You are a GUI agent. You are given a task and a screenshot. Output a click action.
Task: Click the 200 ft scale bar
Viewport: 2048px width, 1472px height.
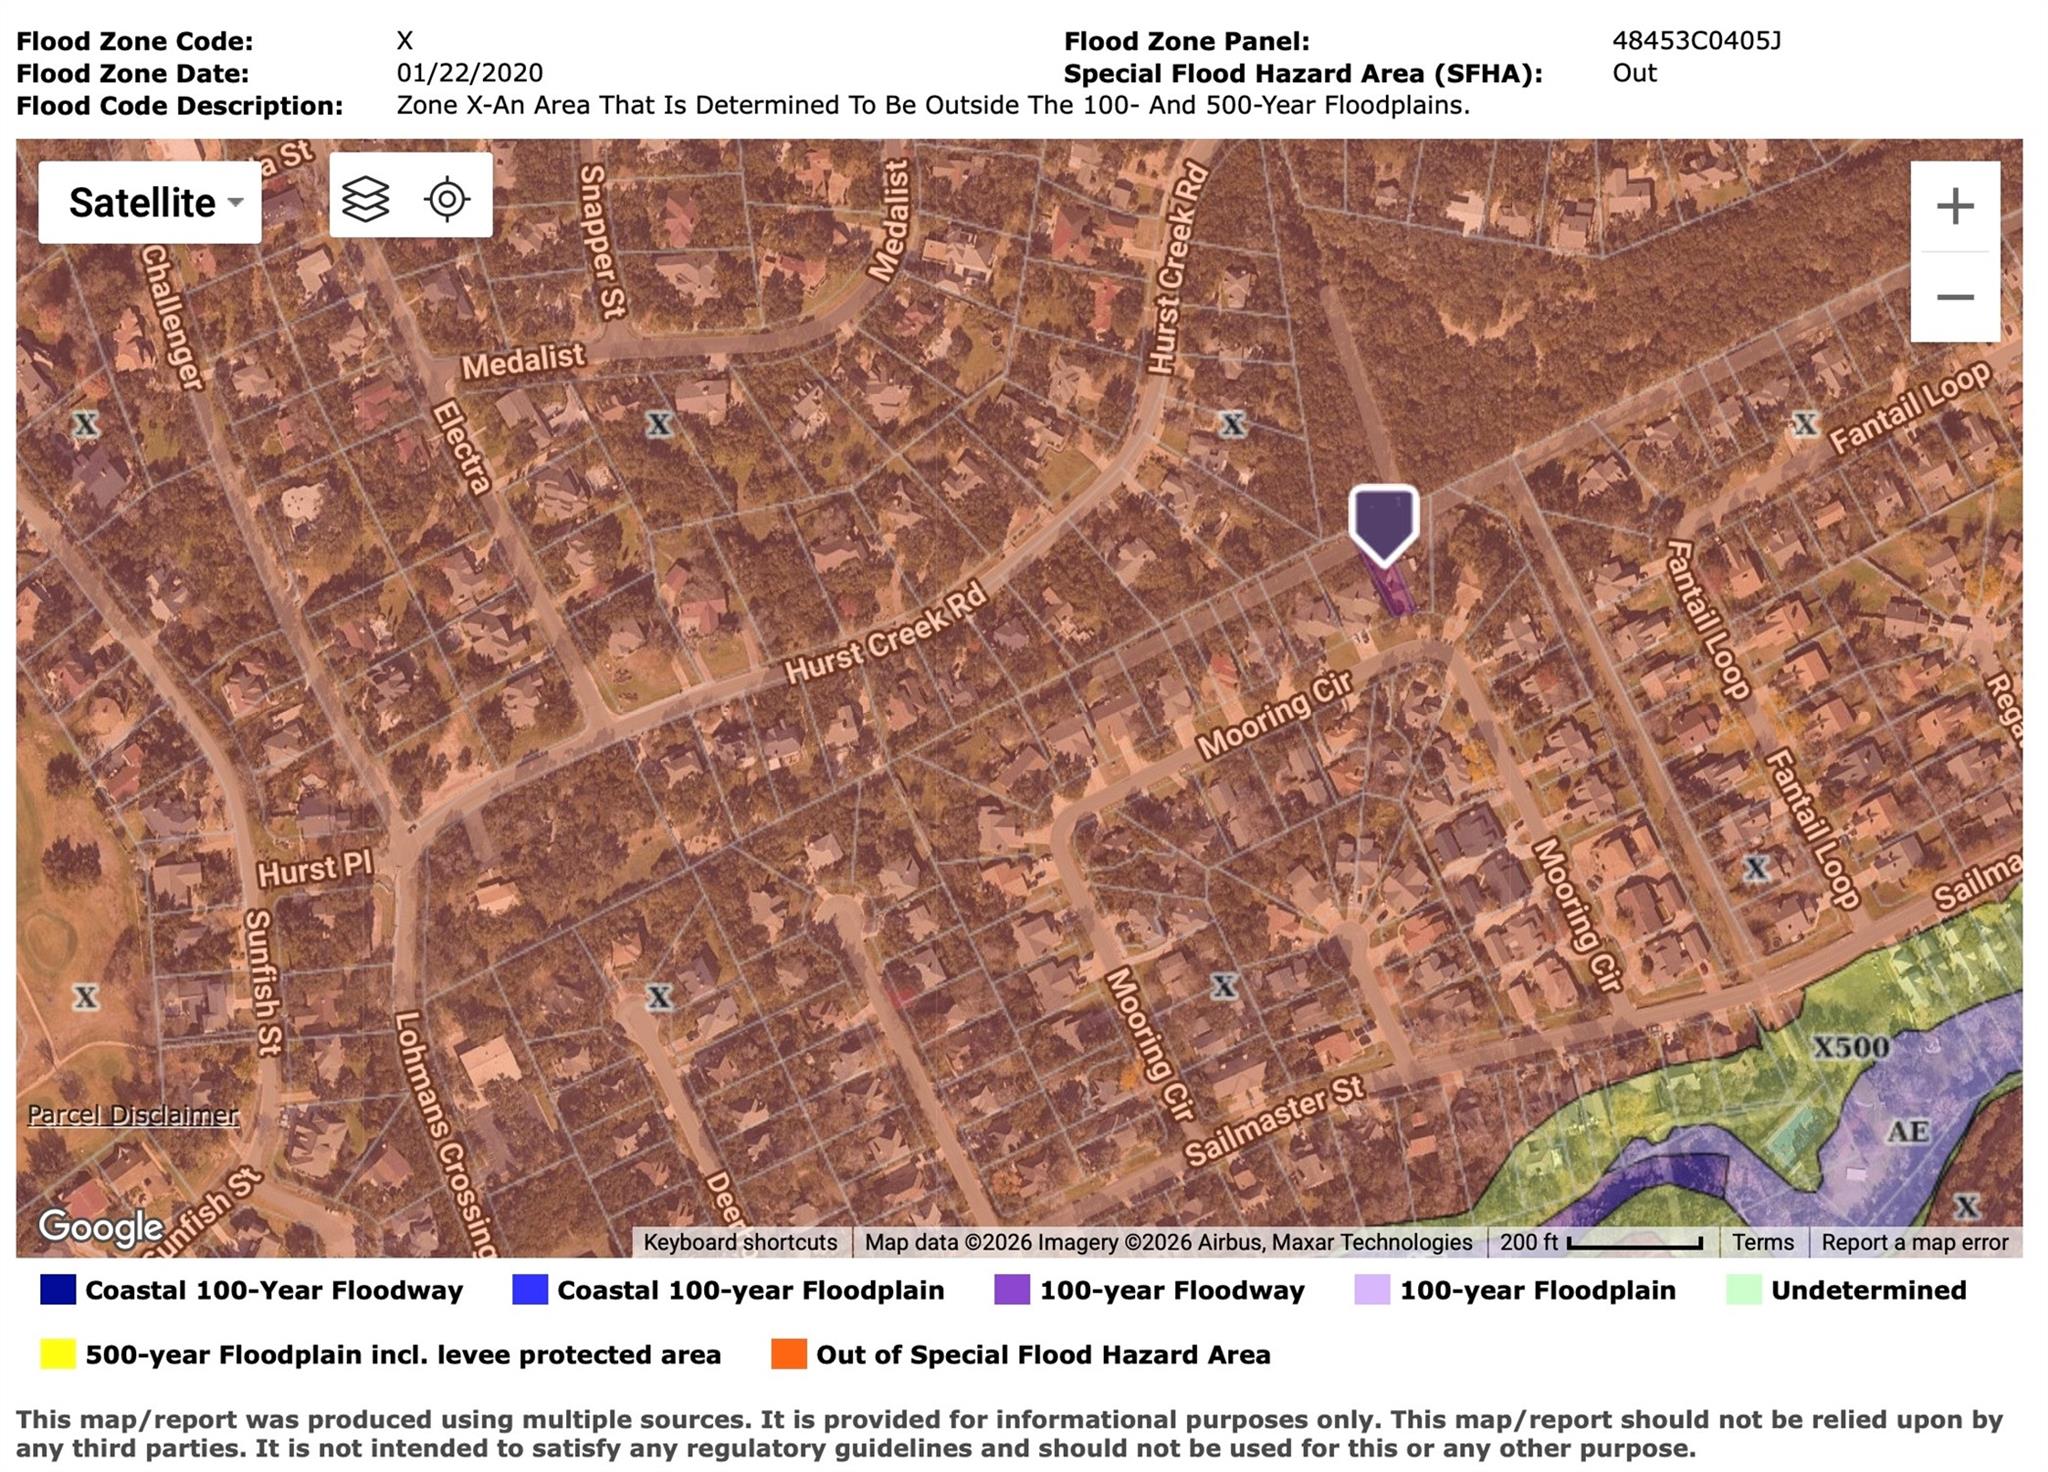pos(1600,1242)
